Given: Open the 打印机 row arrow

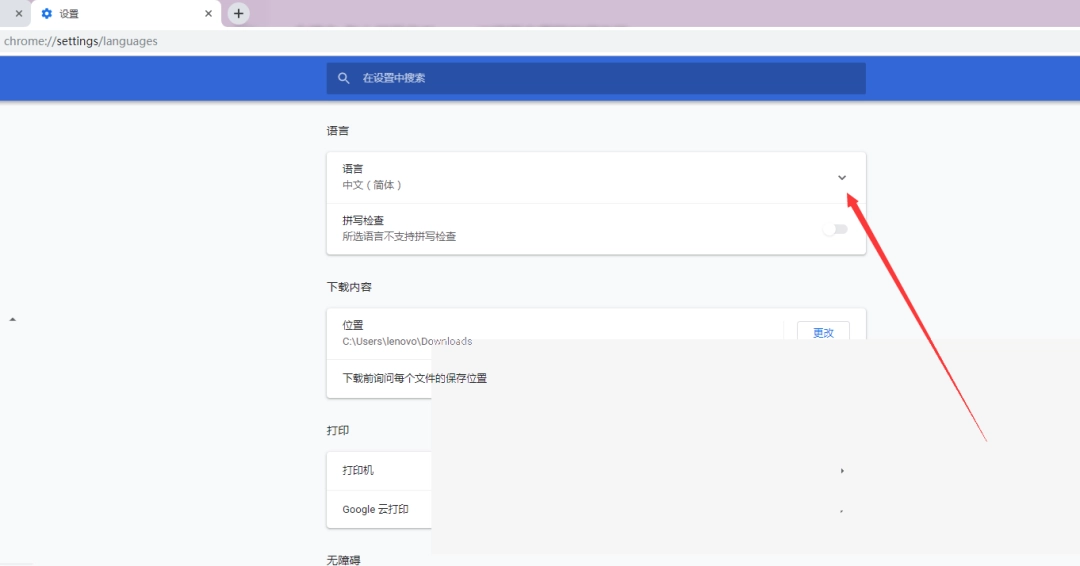Looking at the screenshot, I should tap(842, 471).
